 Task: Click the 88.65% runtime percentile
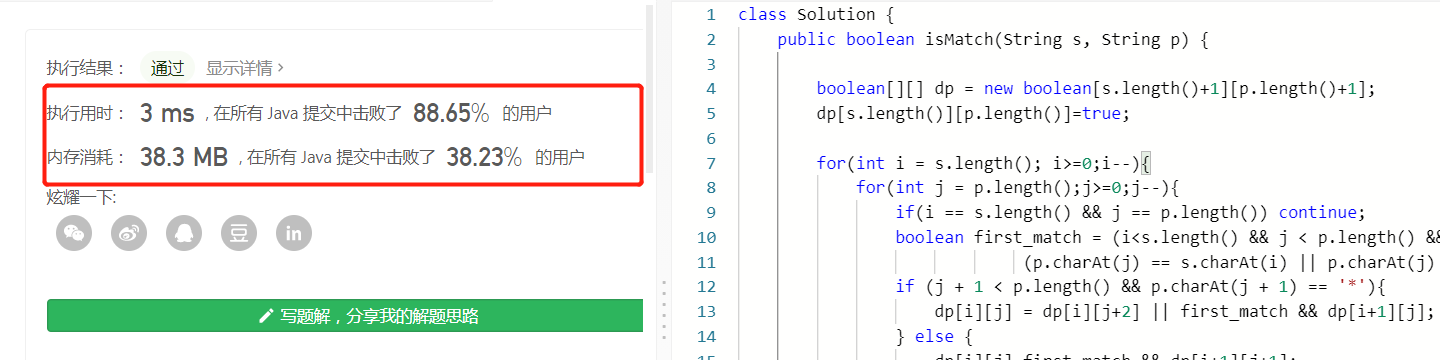point(451,114)
